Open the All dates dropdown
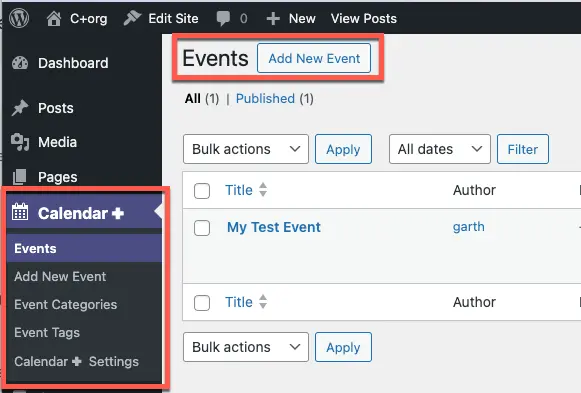The image size is (581, 393). (439, 149)
